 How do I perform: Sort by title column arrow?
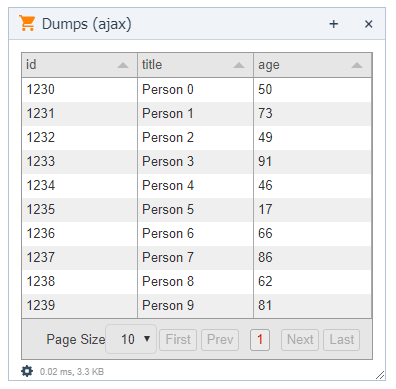point(239,65)
